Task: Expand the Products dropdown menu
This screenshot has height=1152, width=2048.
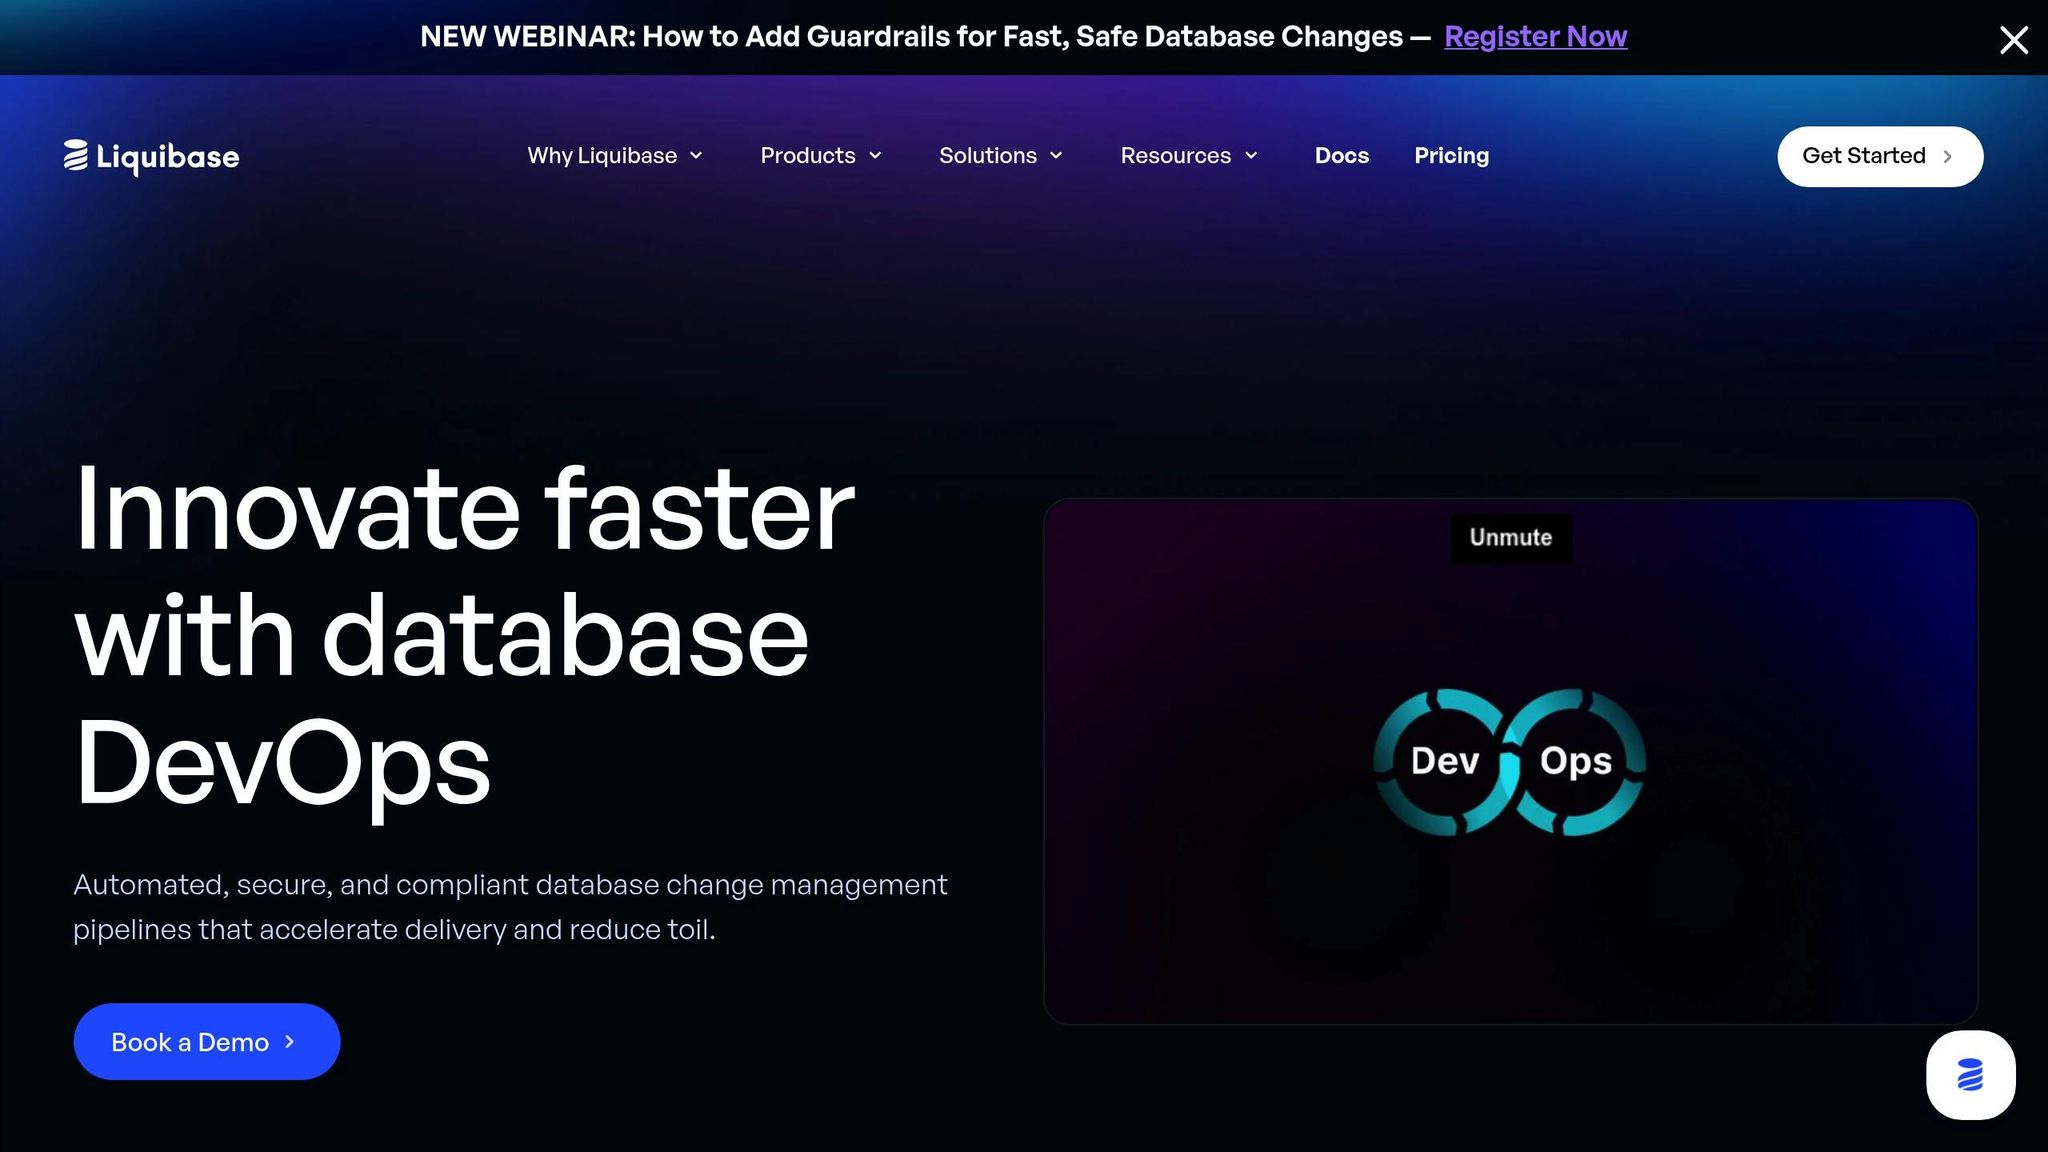Action: [x=821, y=156]
